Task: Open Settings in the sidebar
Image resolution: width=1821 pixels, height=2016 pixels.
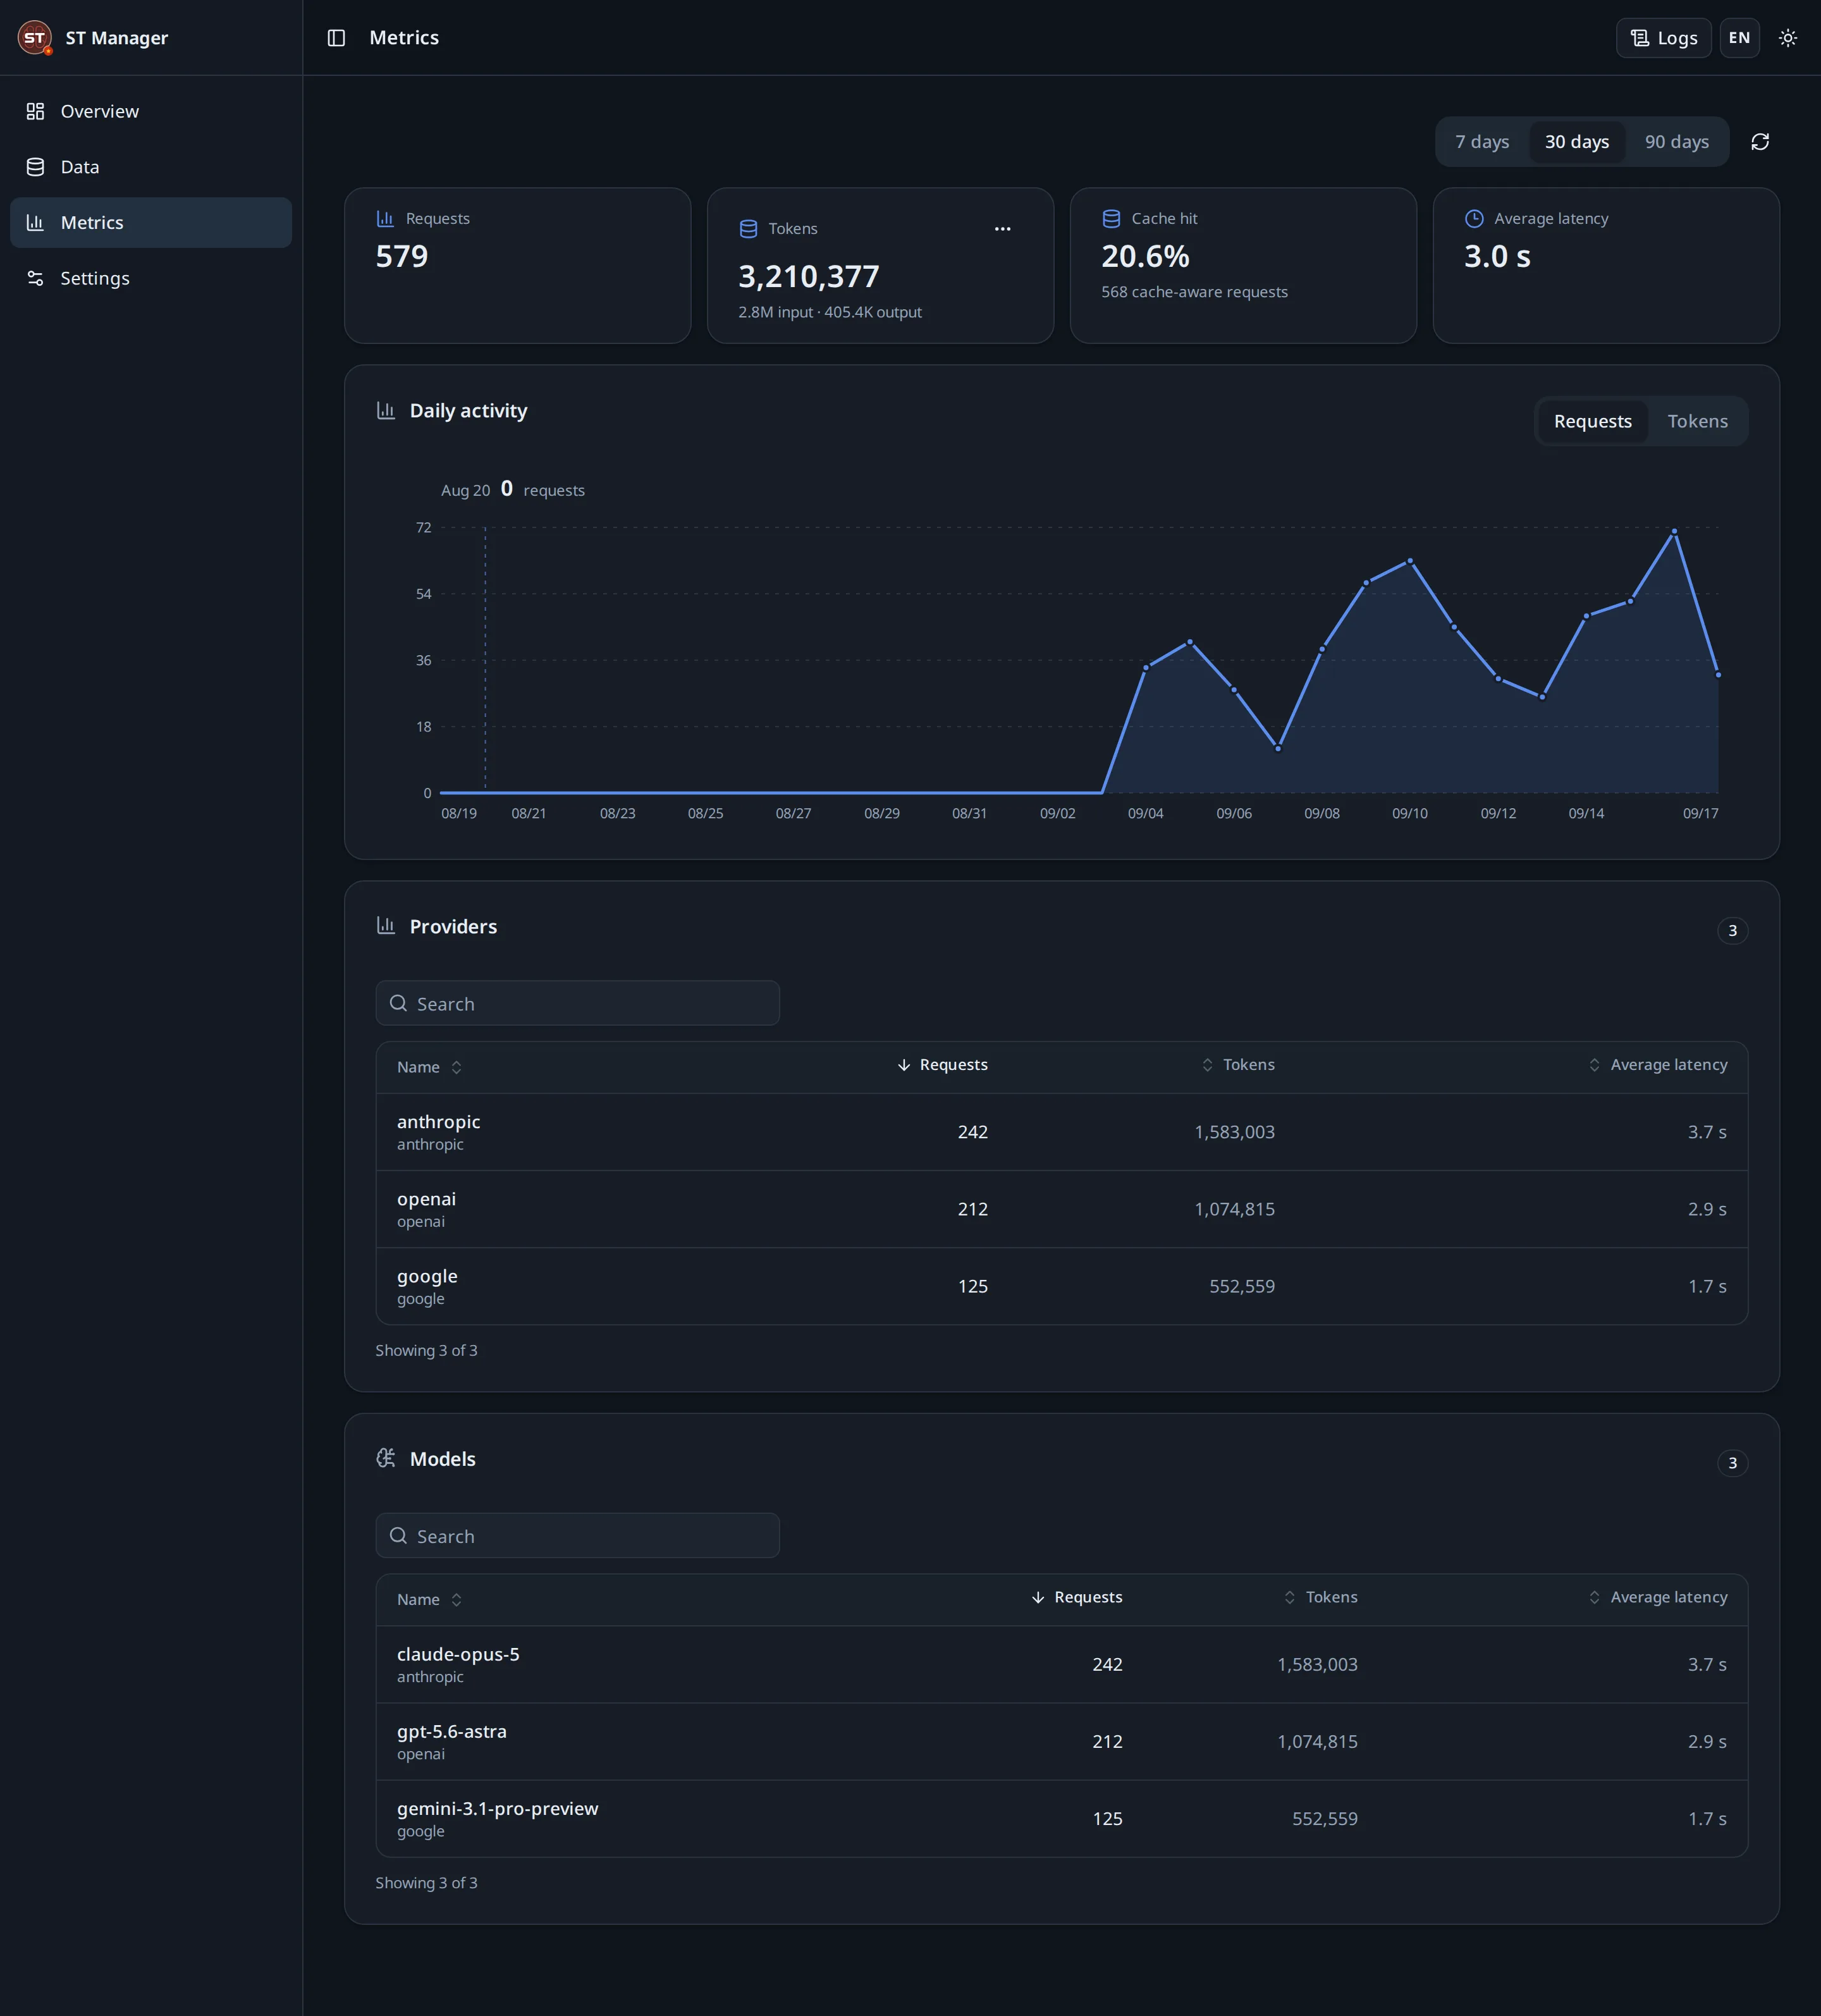Action: (151, 278)
